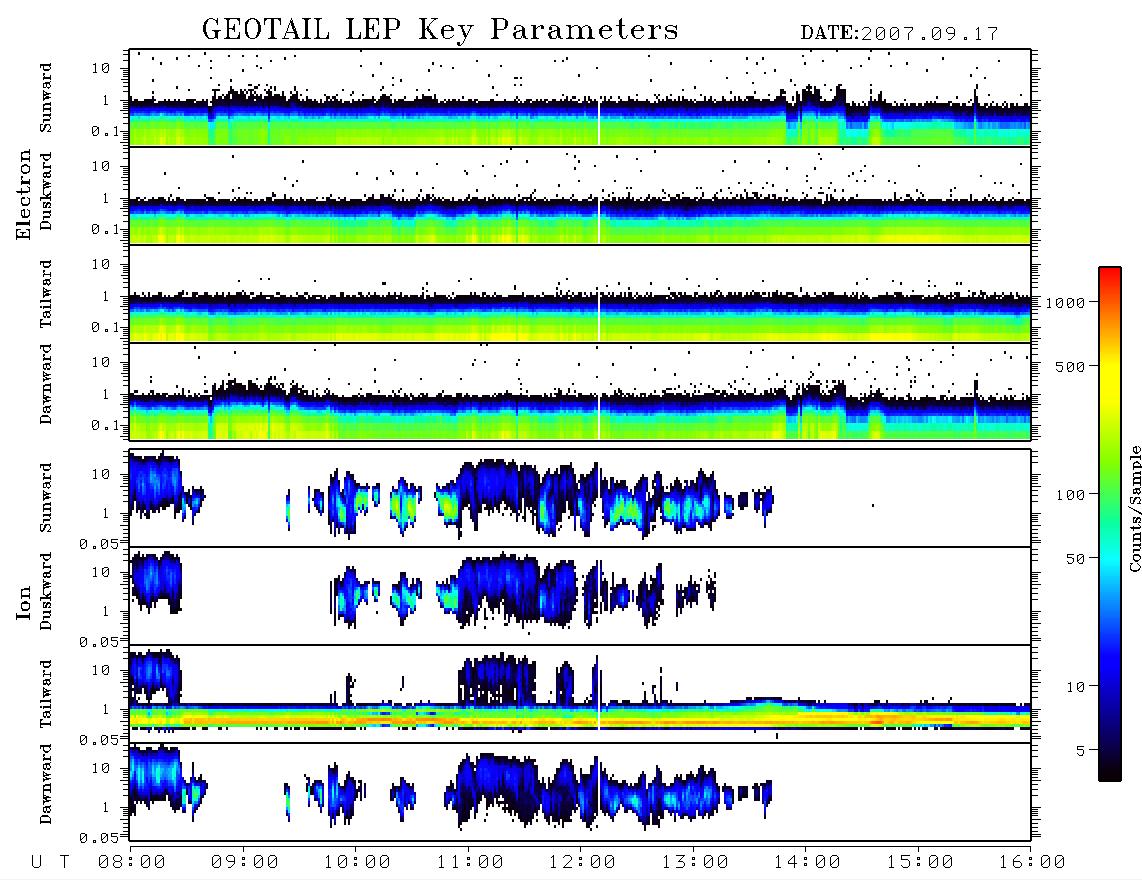Click the Electron Dawnward spectrogram panel
The width and height of the screenshot is (1142, 880).
tap(580, 392)
